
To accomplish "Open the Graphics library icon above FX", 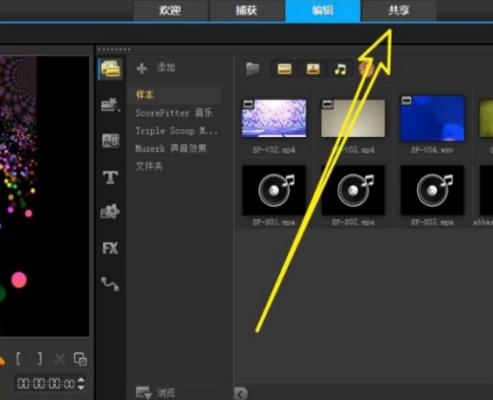I will pos(110,212).
